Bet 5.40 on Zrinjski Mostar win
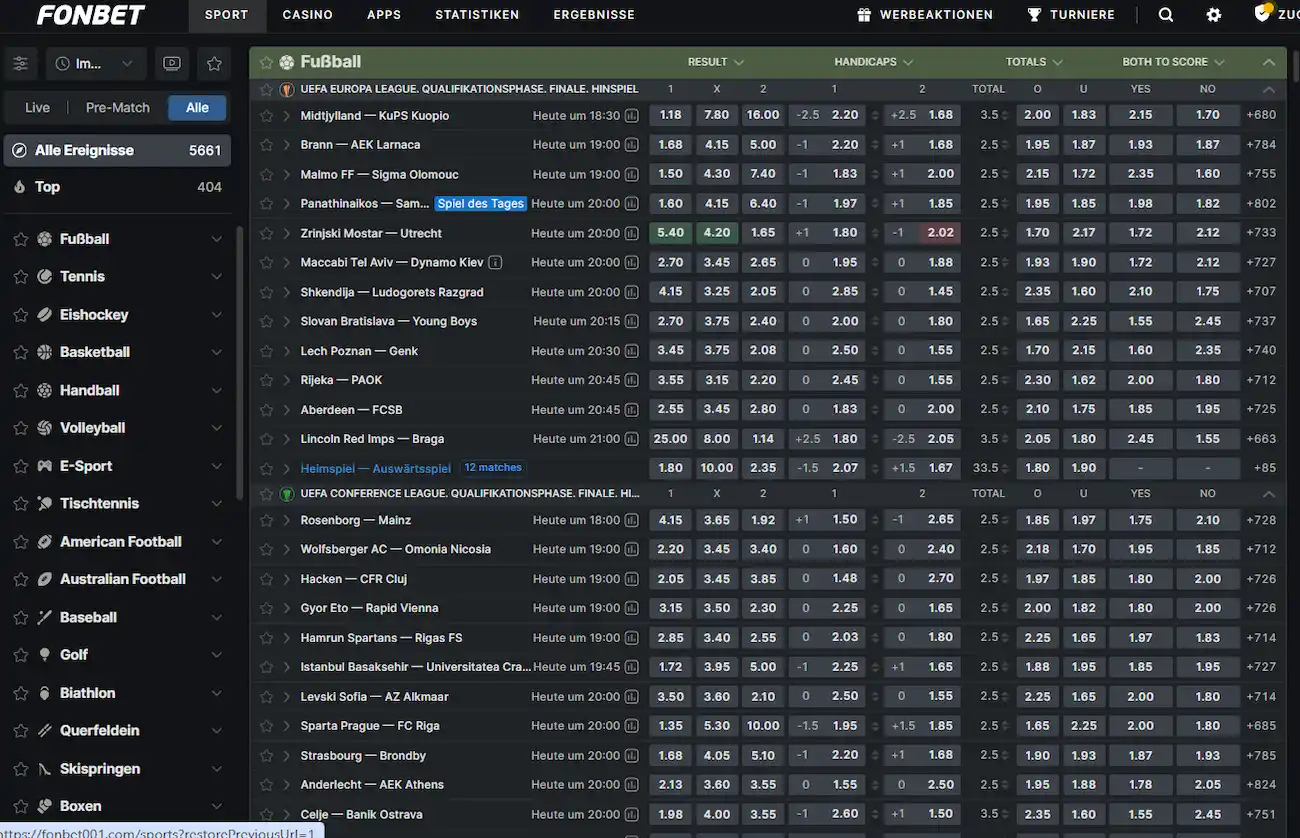This screenshot has height=838, width=1300. point(671,233)
